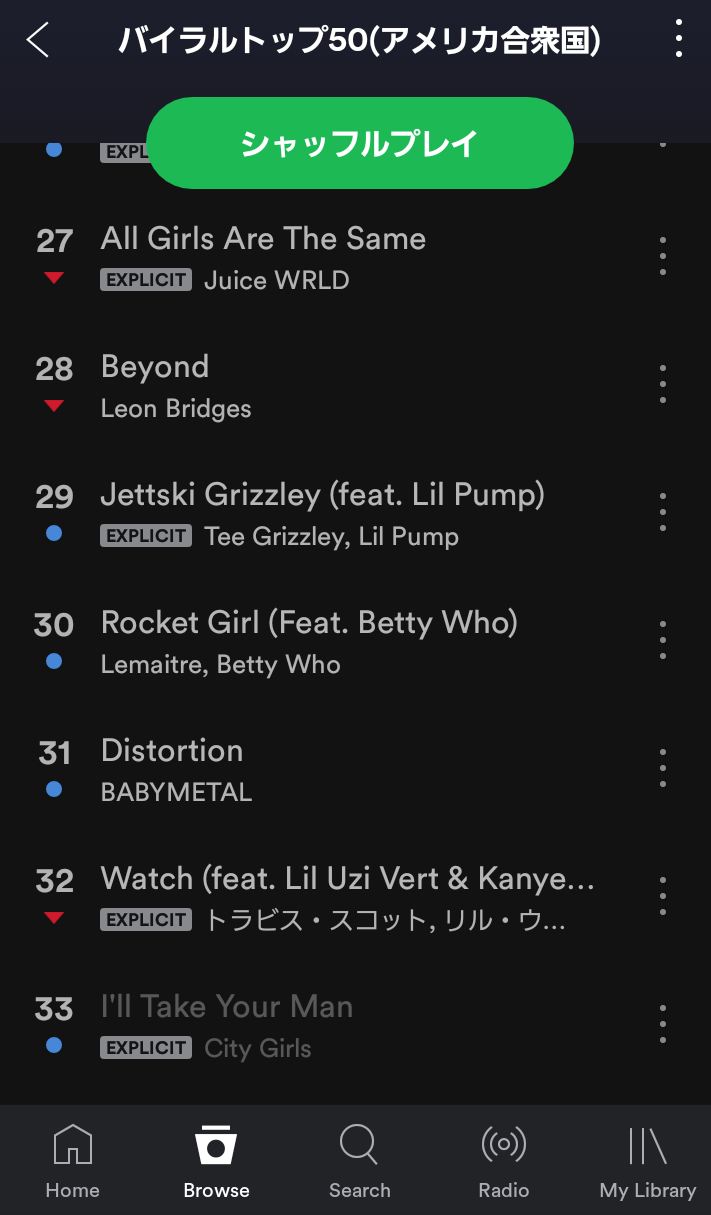Open more options for All Girls Are The Same
Viewport: 711px width, 1215px height.
(662, 257)
